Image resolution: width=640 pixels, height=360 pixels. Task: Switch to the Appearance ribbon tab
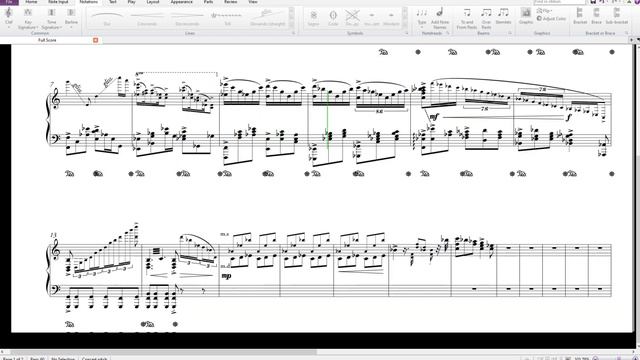[x=181, y=2]
